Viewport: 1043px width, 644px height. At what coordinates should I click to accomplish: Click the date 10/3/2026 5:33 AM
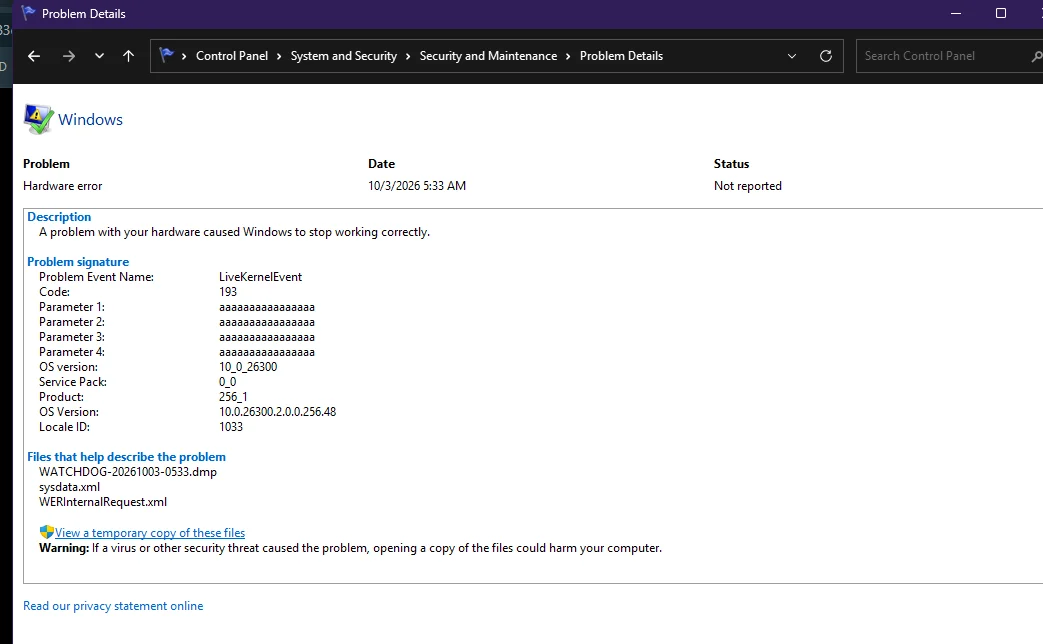pos(416,186)
